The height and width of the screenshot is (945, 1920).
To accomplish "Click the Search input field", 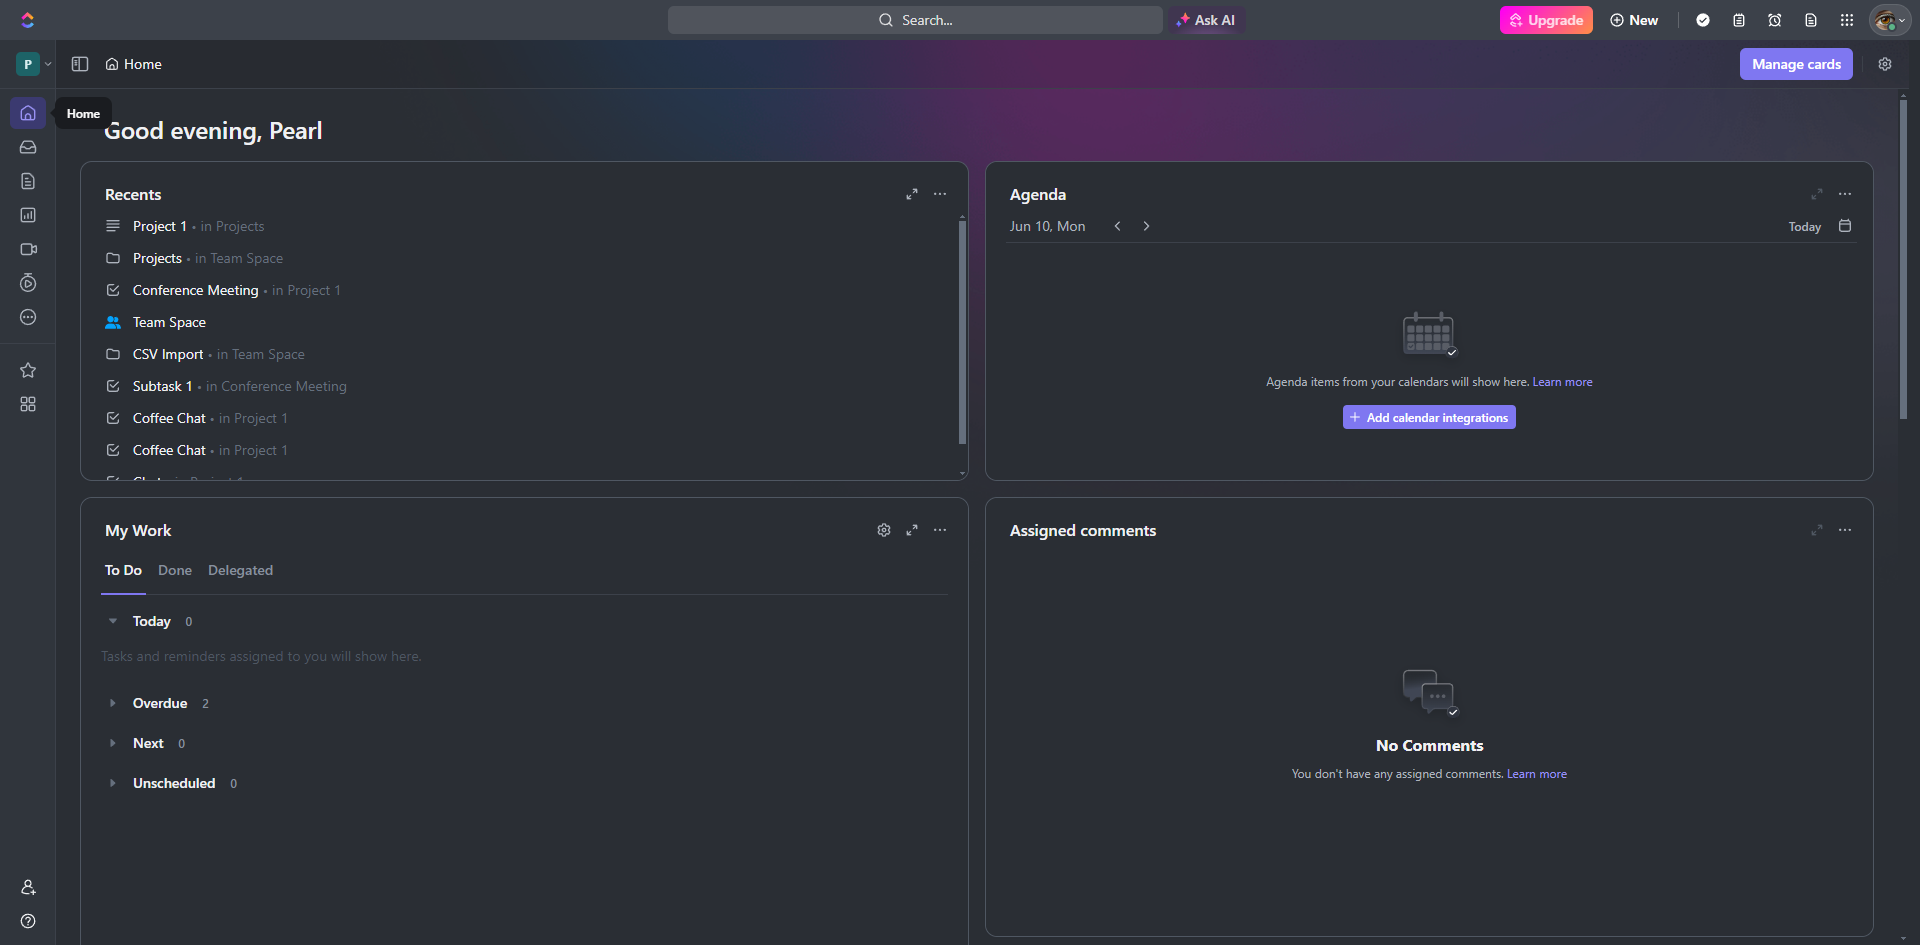I will point(915,20).
